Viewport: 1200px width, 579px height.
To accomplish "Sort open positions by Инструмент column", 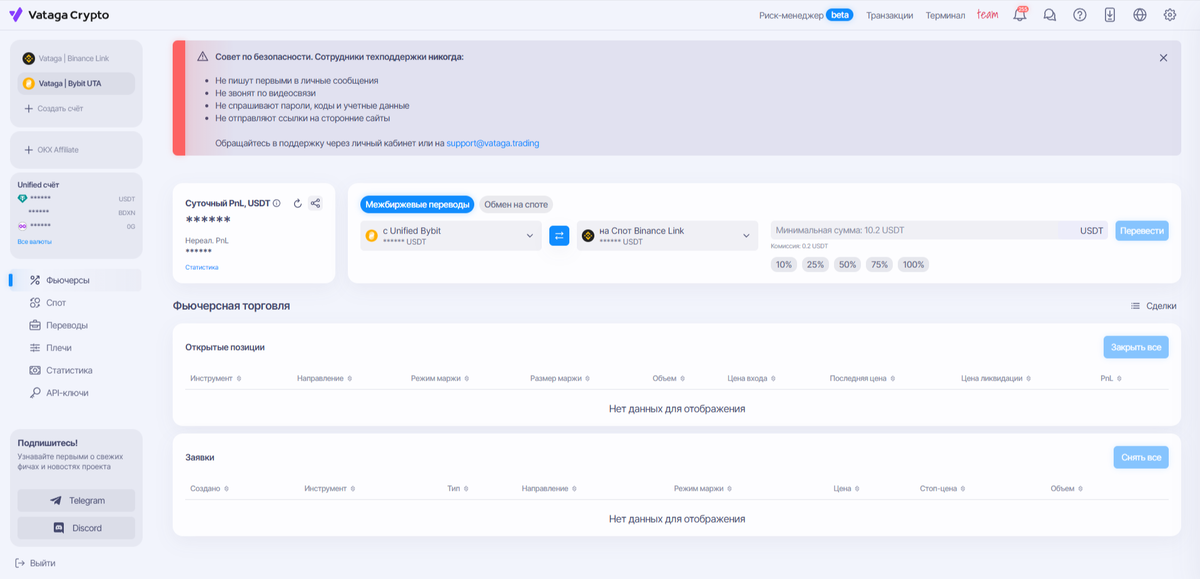I will pyautogui.click(x=216, y=379).
